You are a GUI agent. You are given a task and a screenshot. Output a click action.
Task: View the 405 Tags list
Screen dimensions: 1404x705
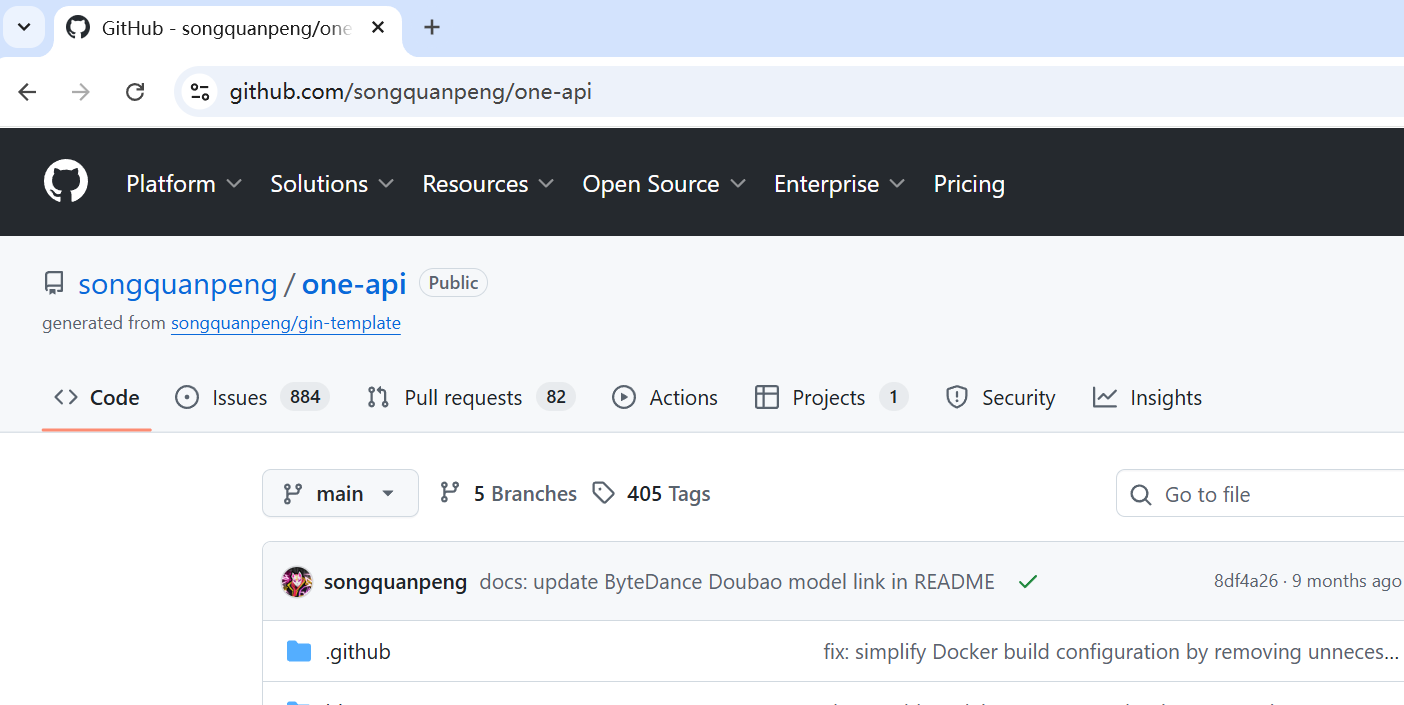point(651,493)
